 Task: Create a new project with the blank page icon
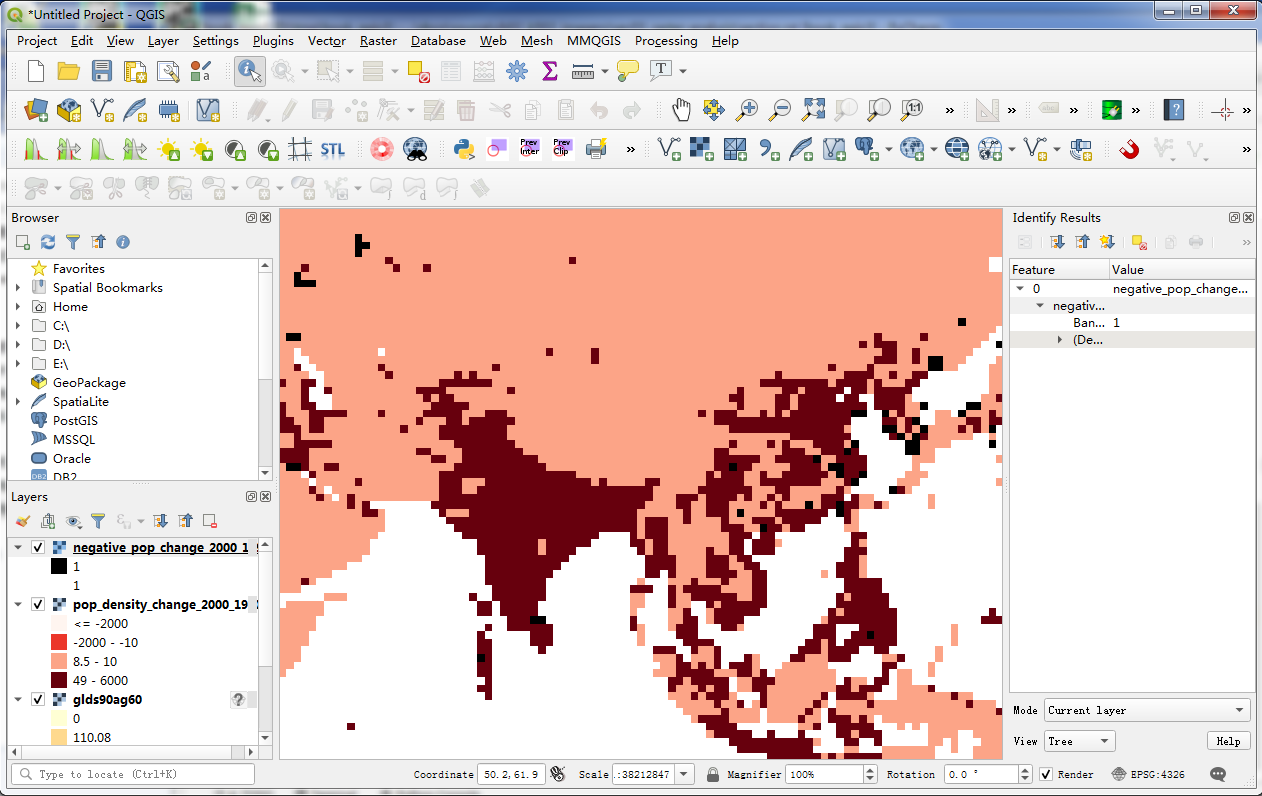(36, 71)
